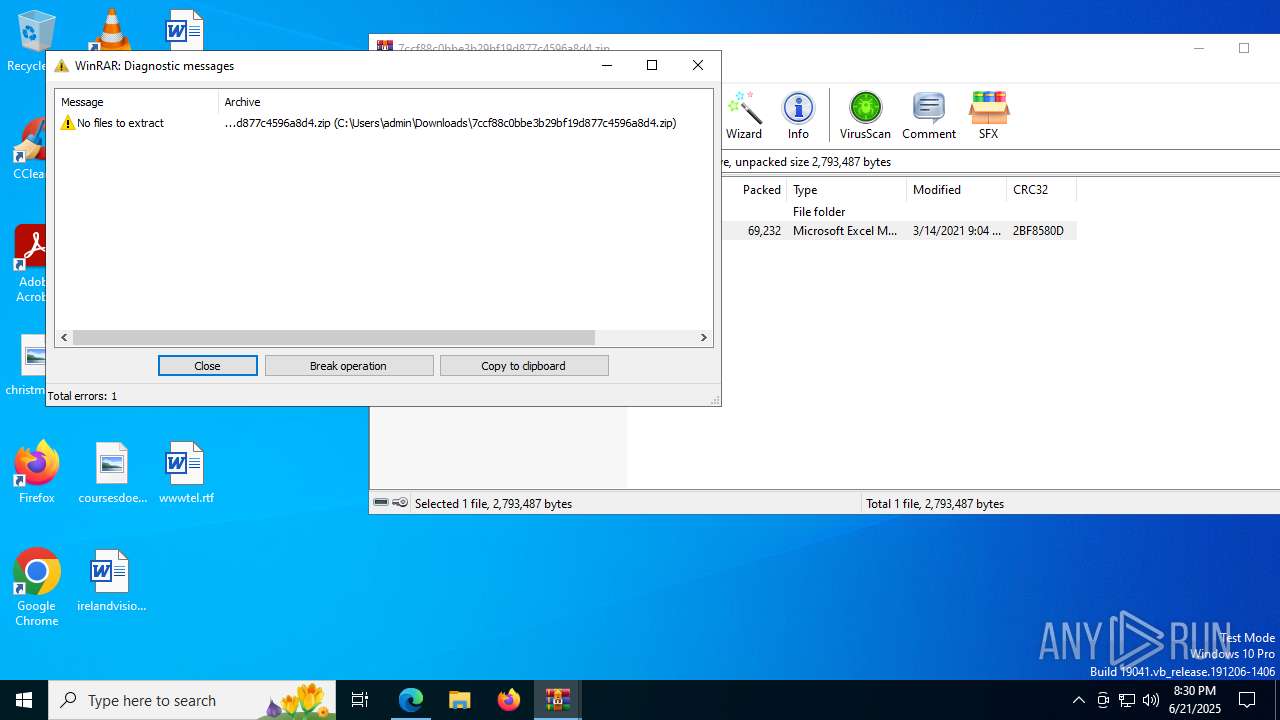The width and height of the screenshot is (1280, 720).
Task: Click the CRC32 column header in WinRAR
Action: click(1041, 190)
